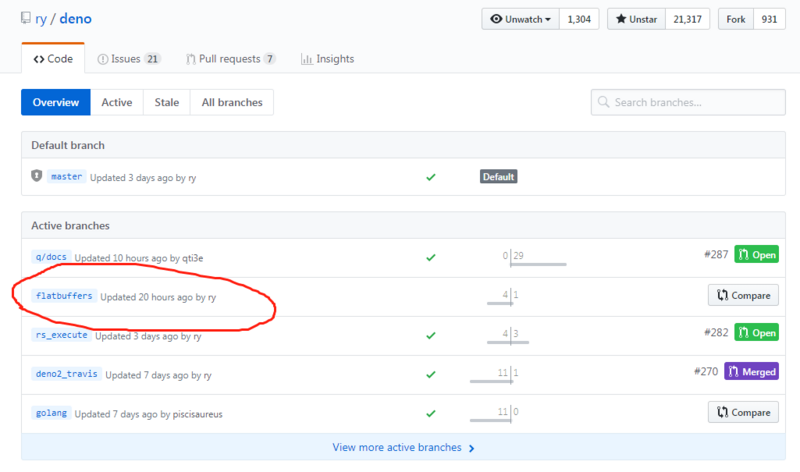The image size is (800, 472).
Task: Click the Pull requests count badge 7
Action: click(270, 59)
